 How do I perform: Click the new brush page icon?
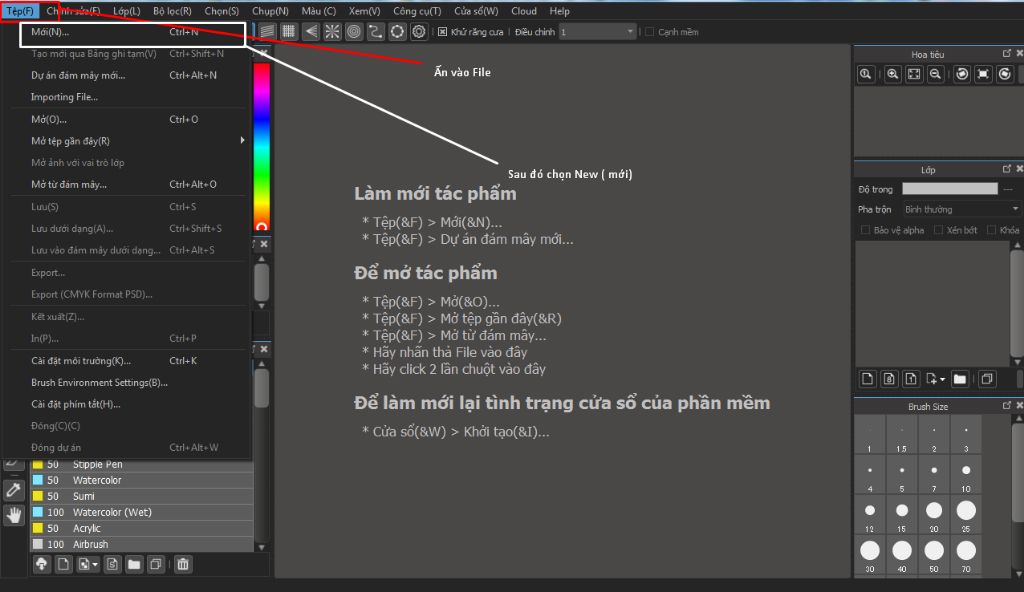click(x=63, y=564)
